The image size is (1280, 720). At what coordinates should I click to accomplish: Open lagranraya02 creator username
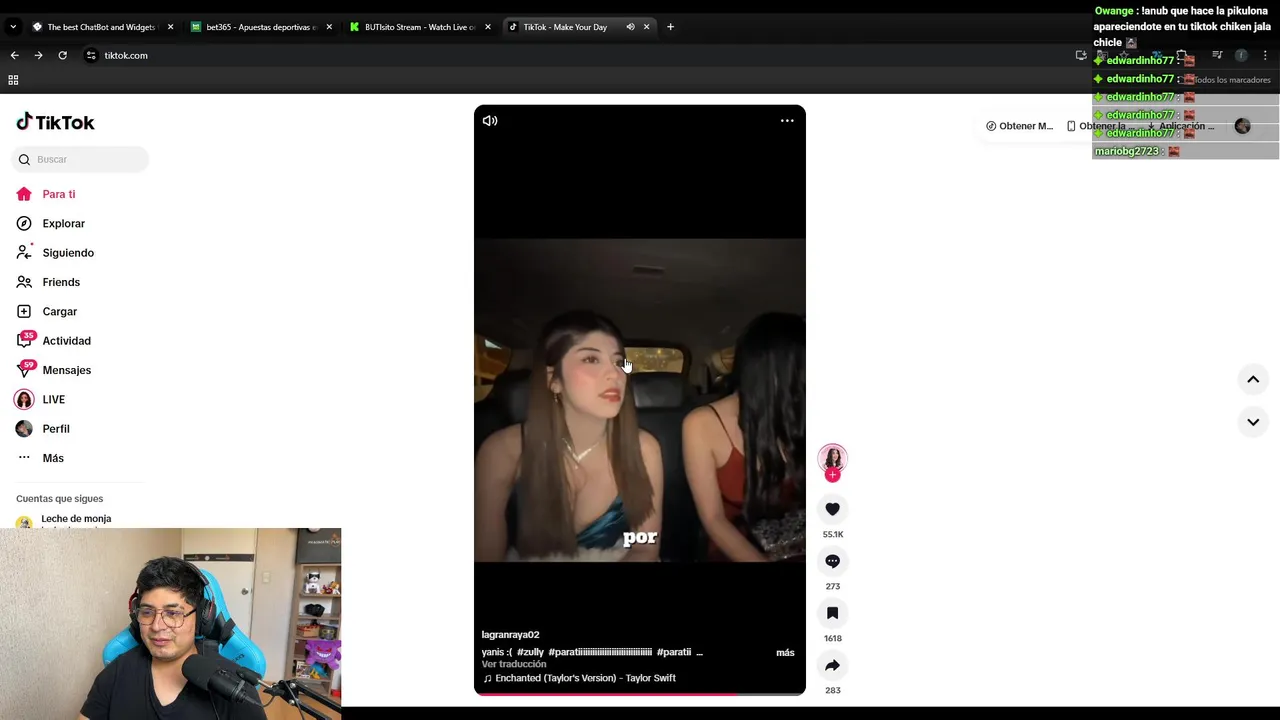tap(510, 635)
